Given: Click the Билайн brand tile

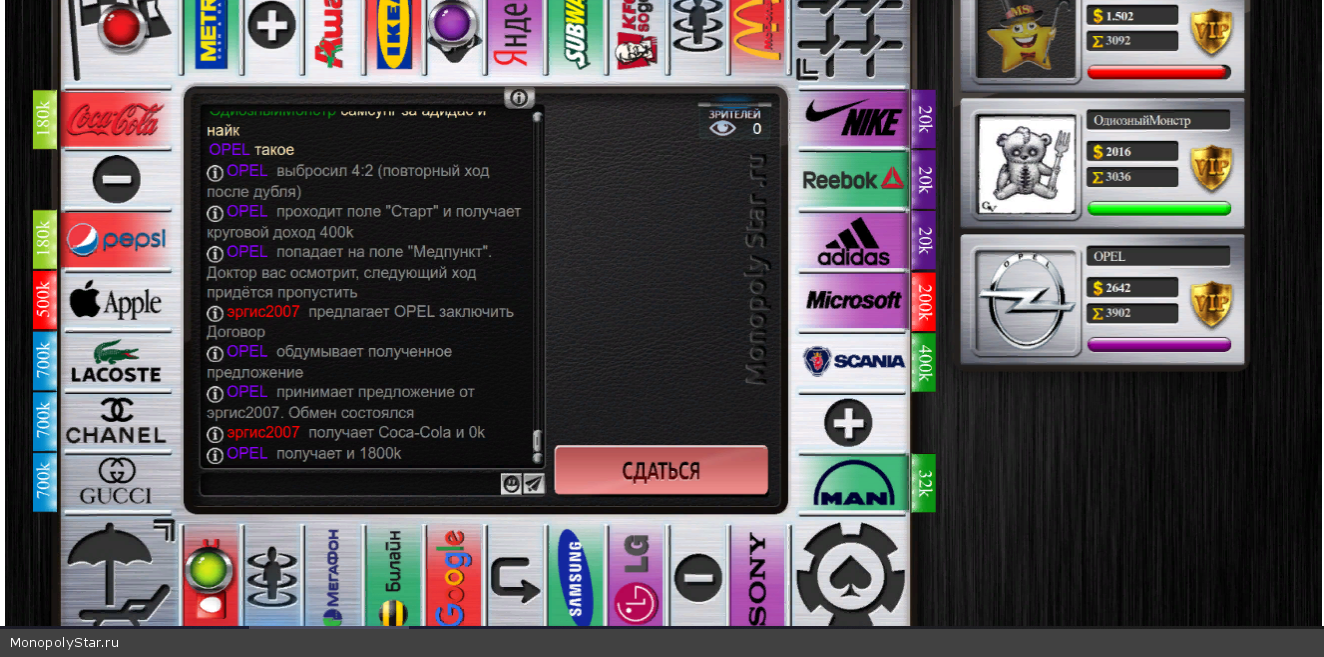Looking at the screenshot, I should (x=393, y=576).
